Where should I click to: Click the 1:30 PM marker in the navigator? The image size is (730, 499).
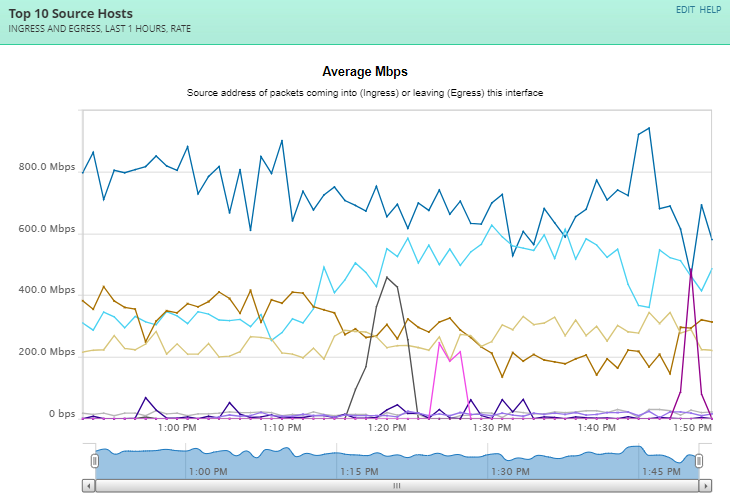tap(510, 472)
